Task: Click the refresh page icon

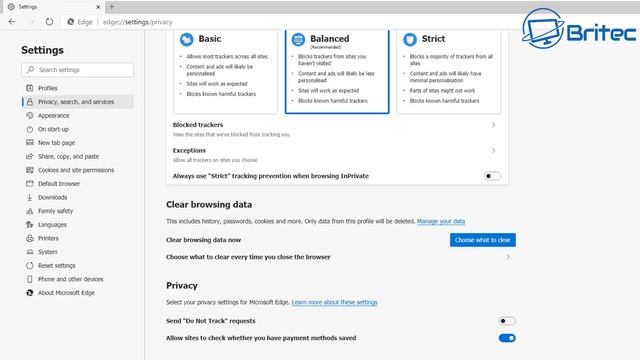Action: click(x=49, y=22)
